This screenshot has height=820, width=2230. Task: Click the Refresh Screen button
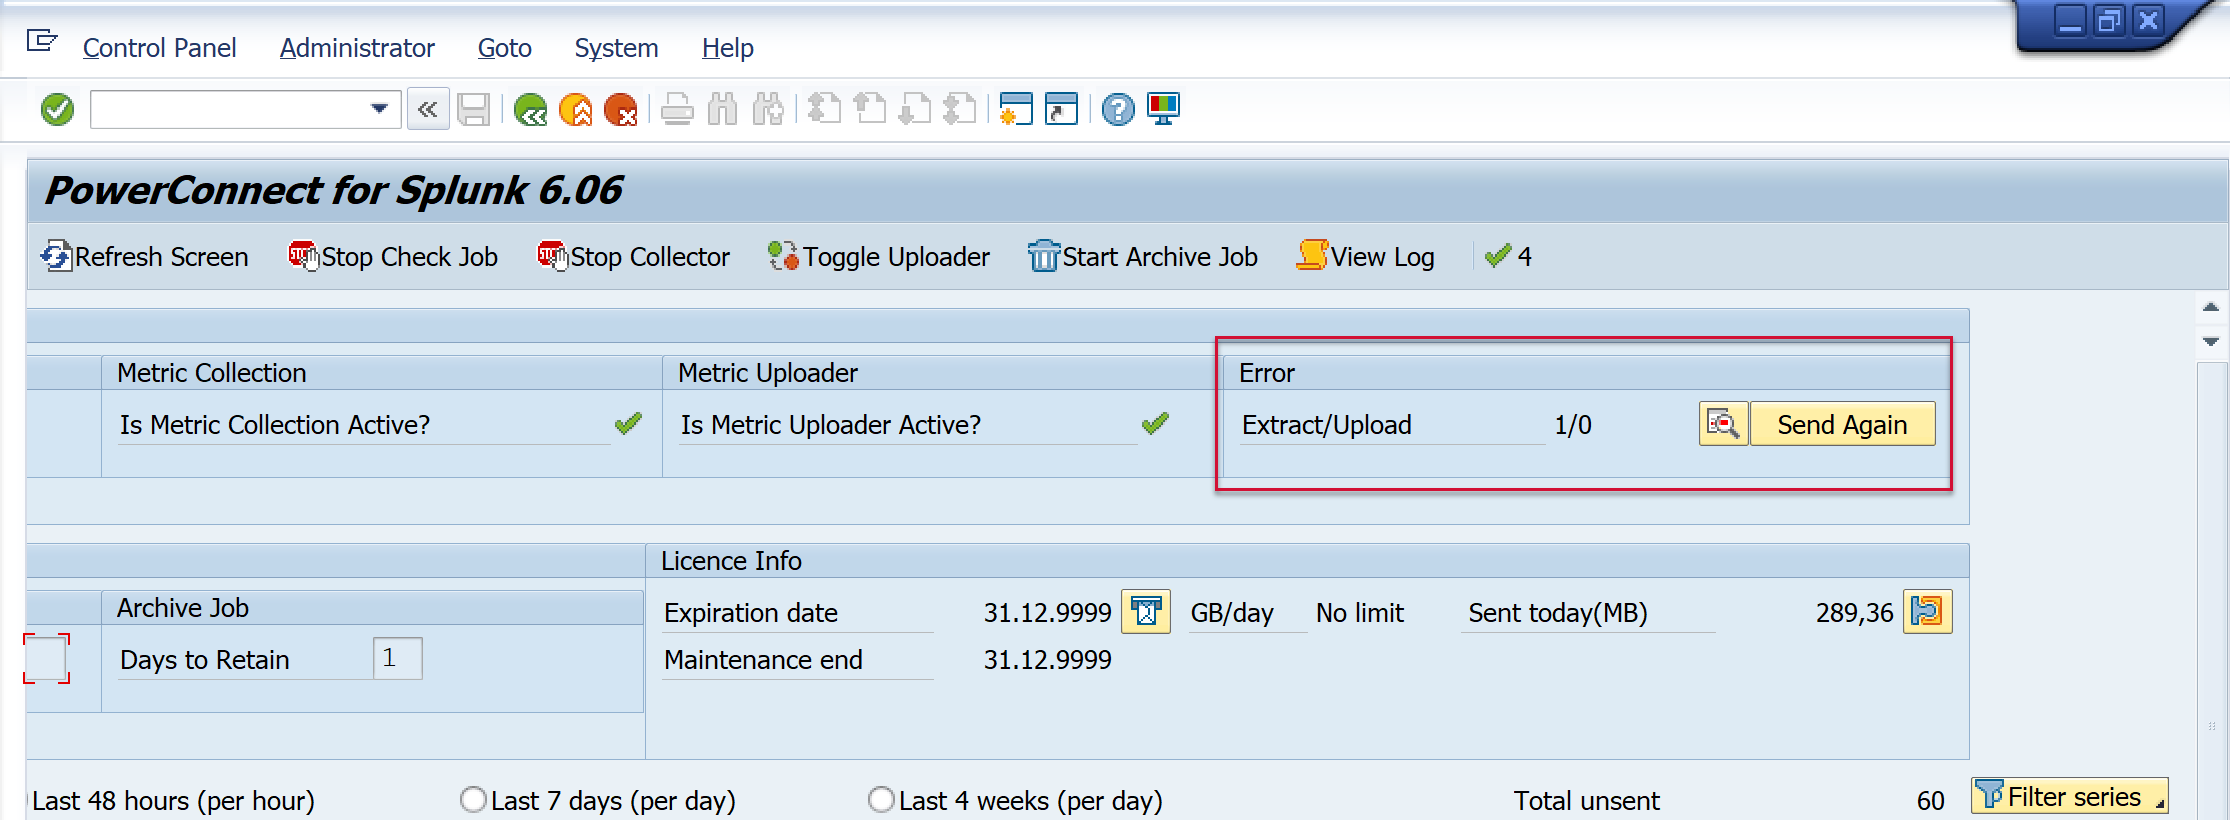145,257
